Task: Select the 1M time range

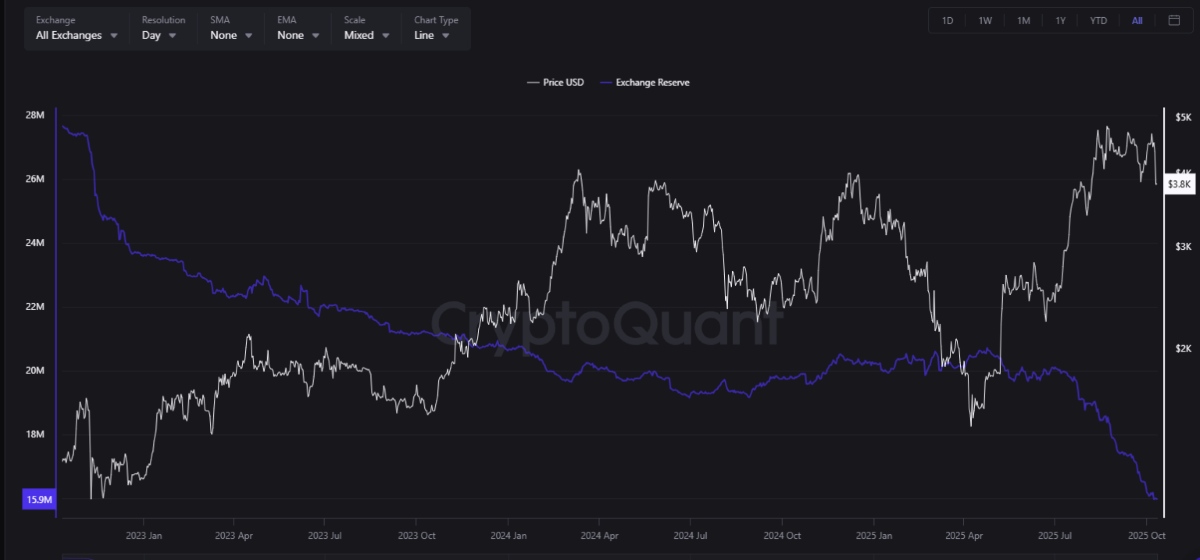Action: pyautogui.click(x=1023, y=20)
